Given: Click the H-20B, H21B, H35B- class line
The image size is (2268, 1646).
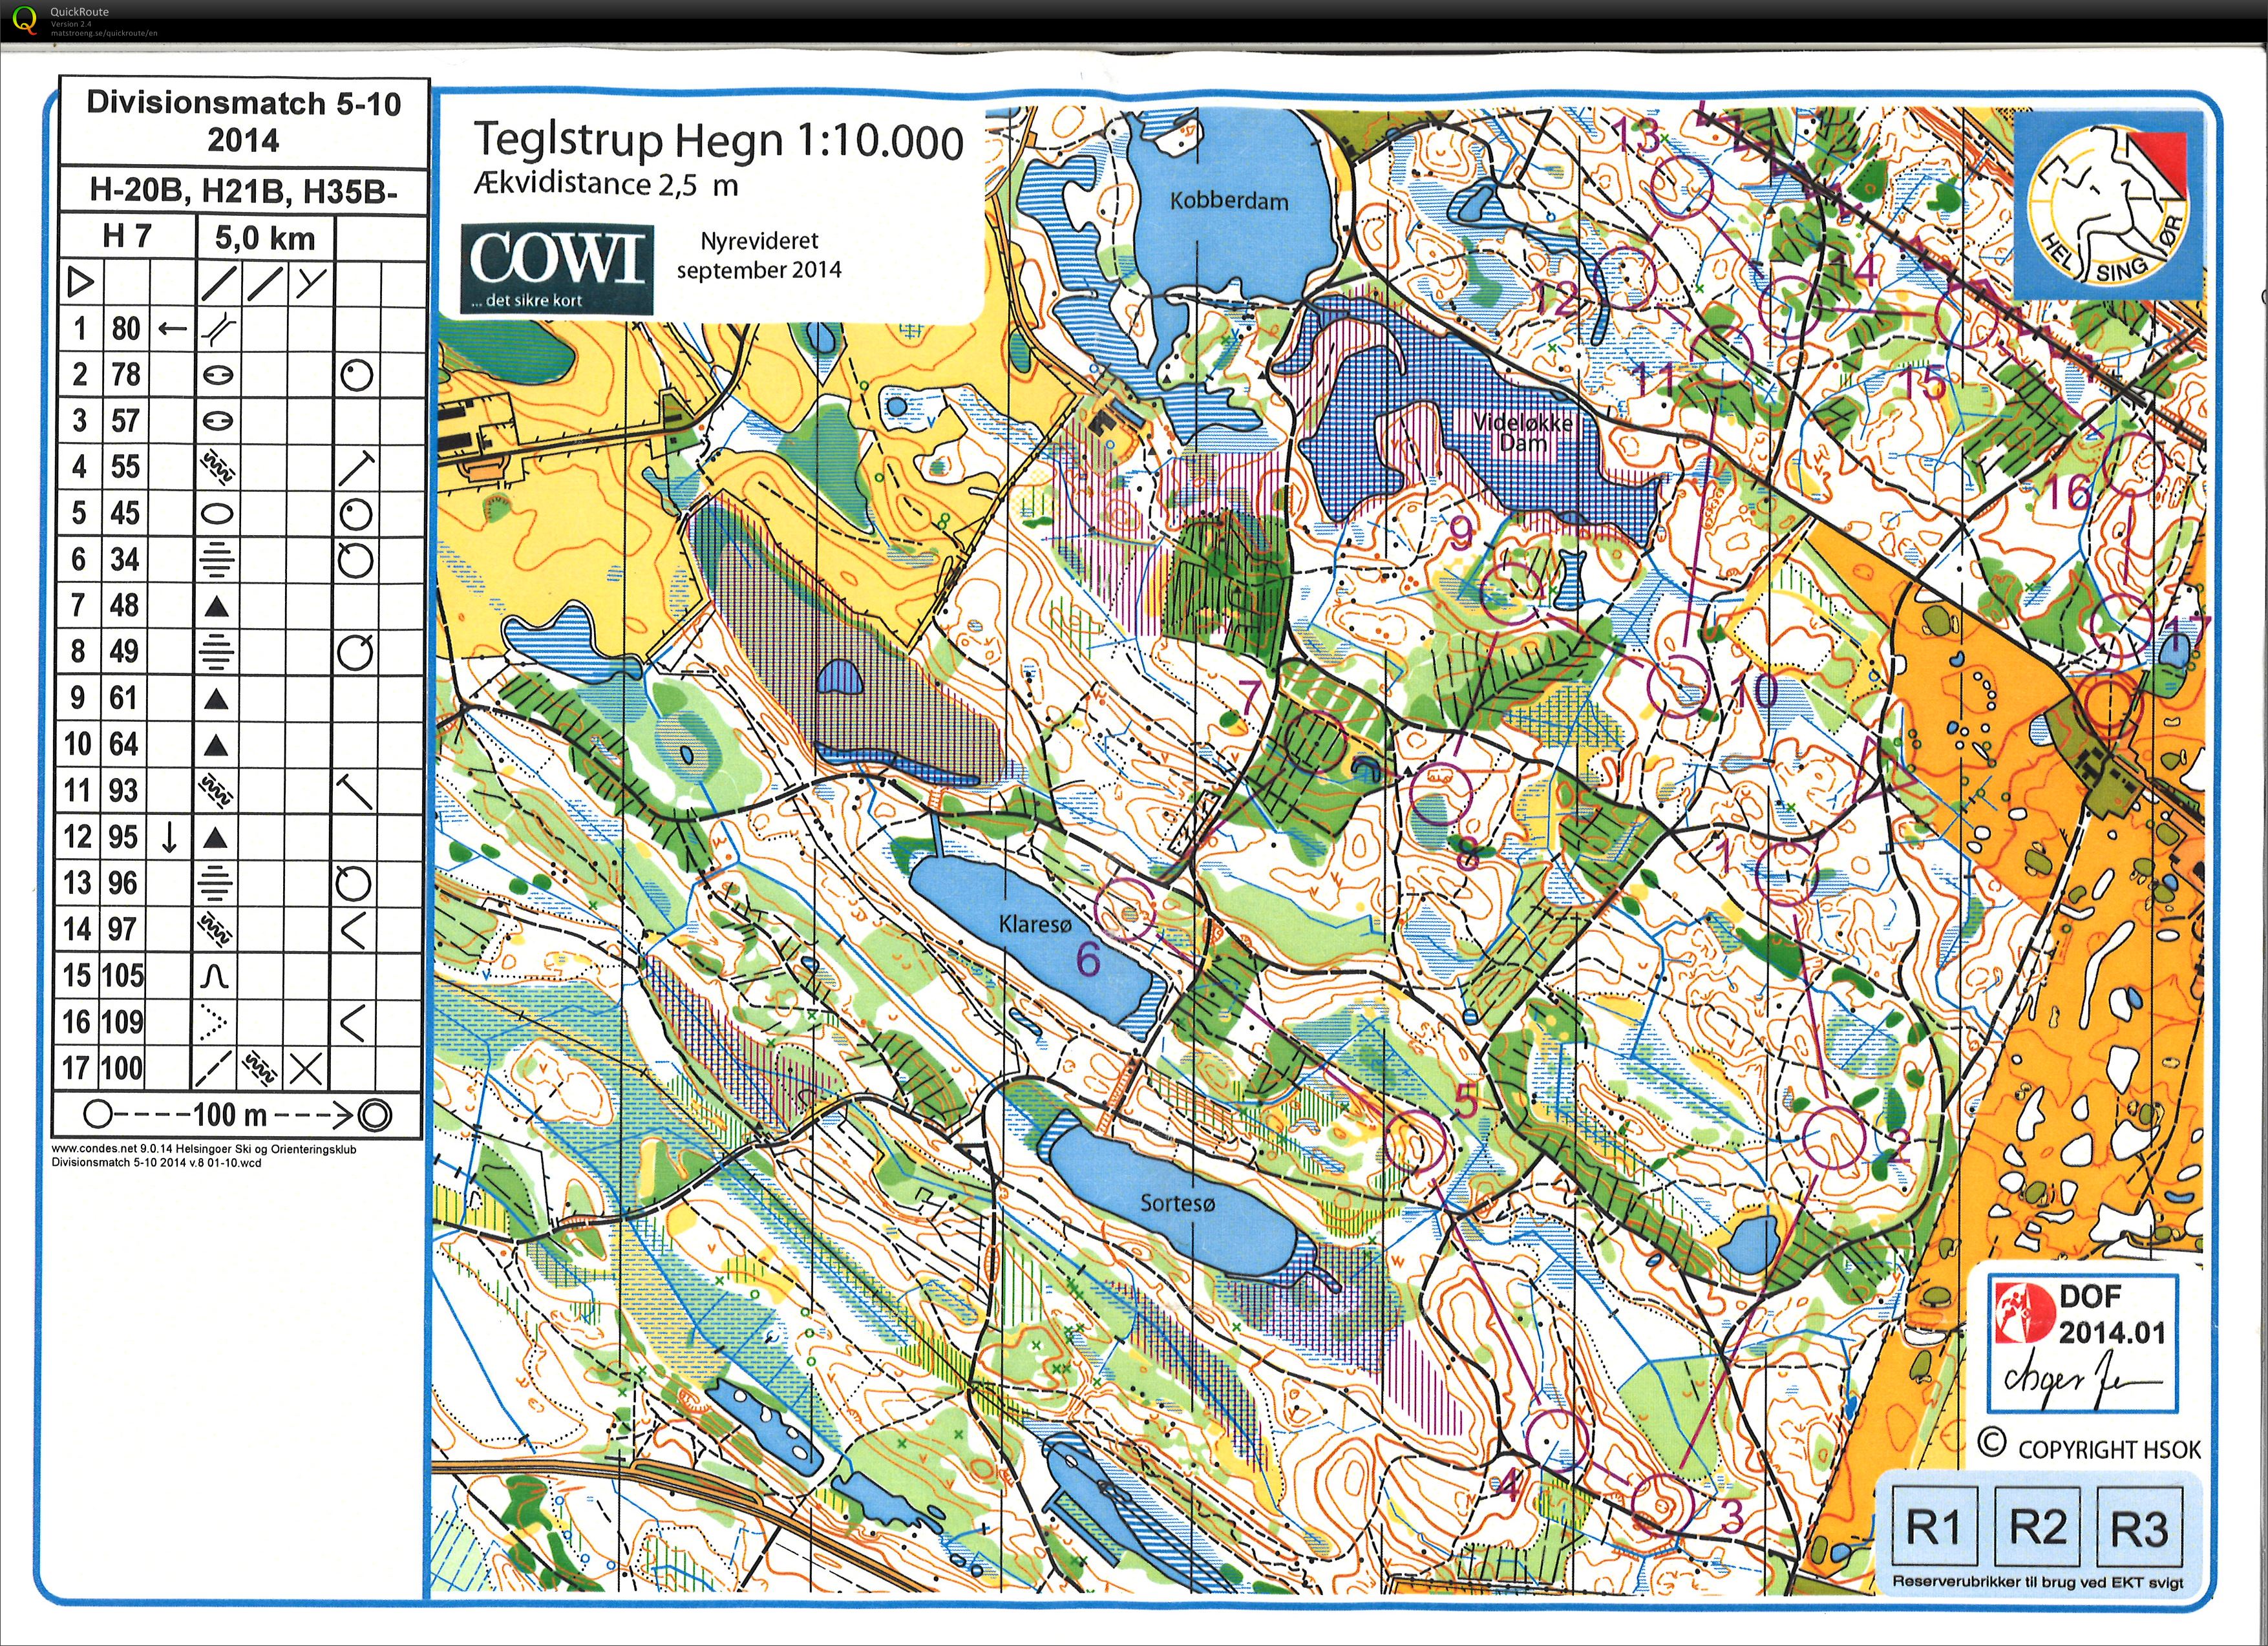Looking at the screenshot, I should point(243,191).
